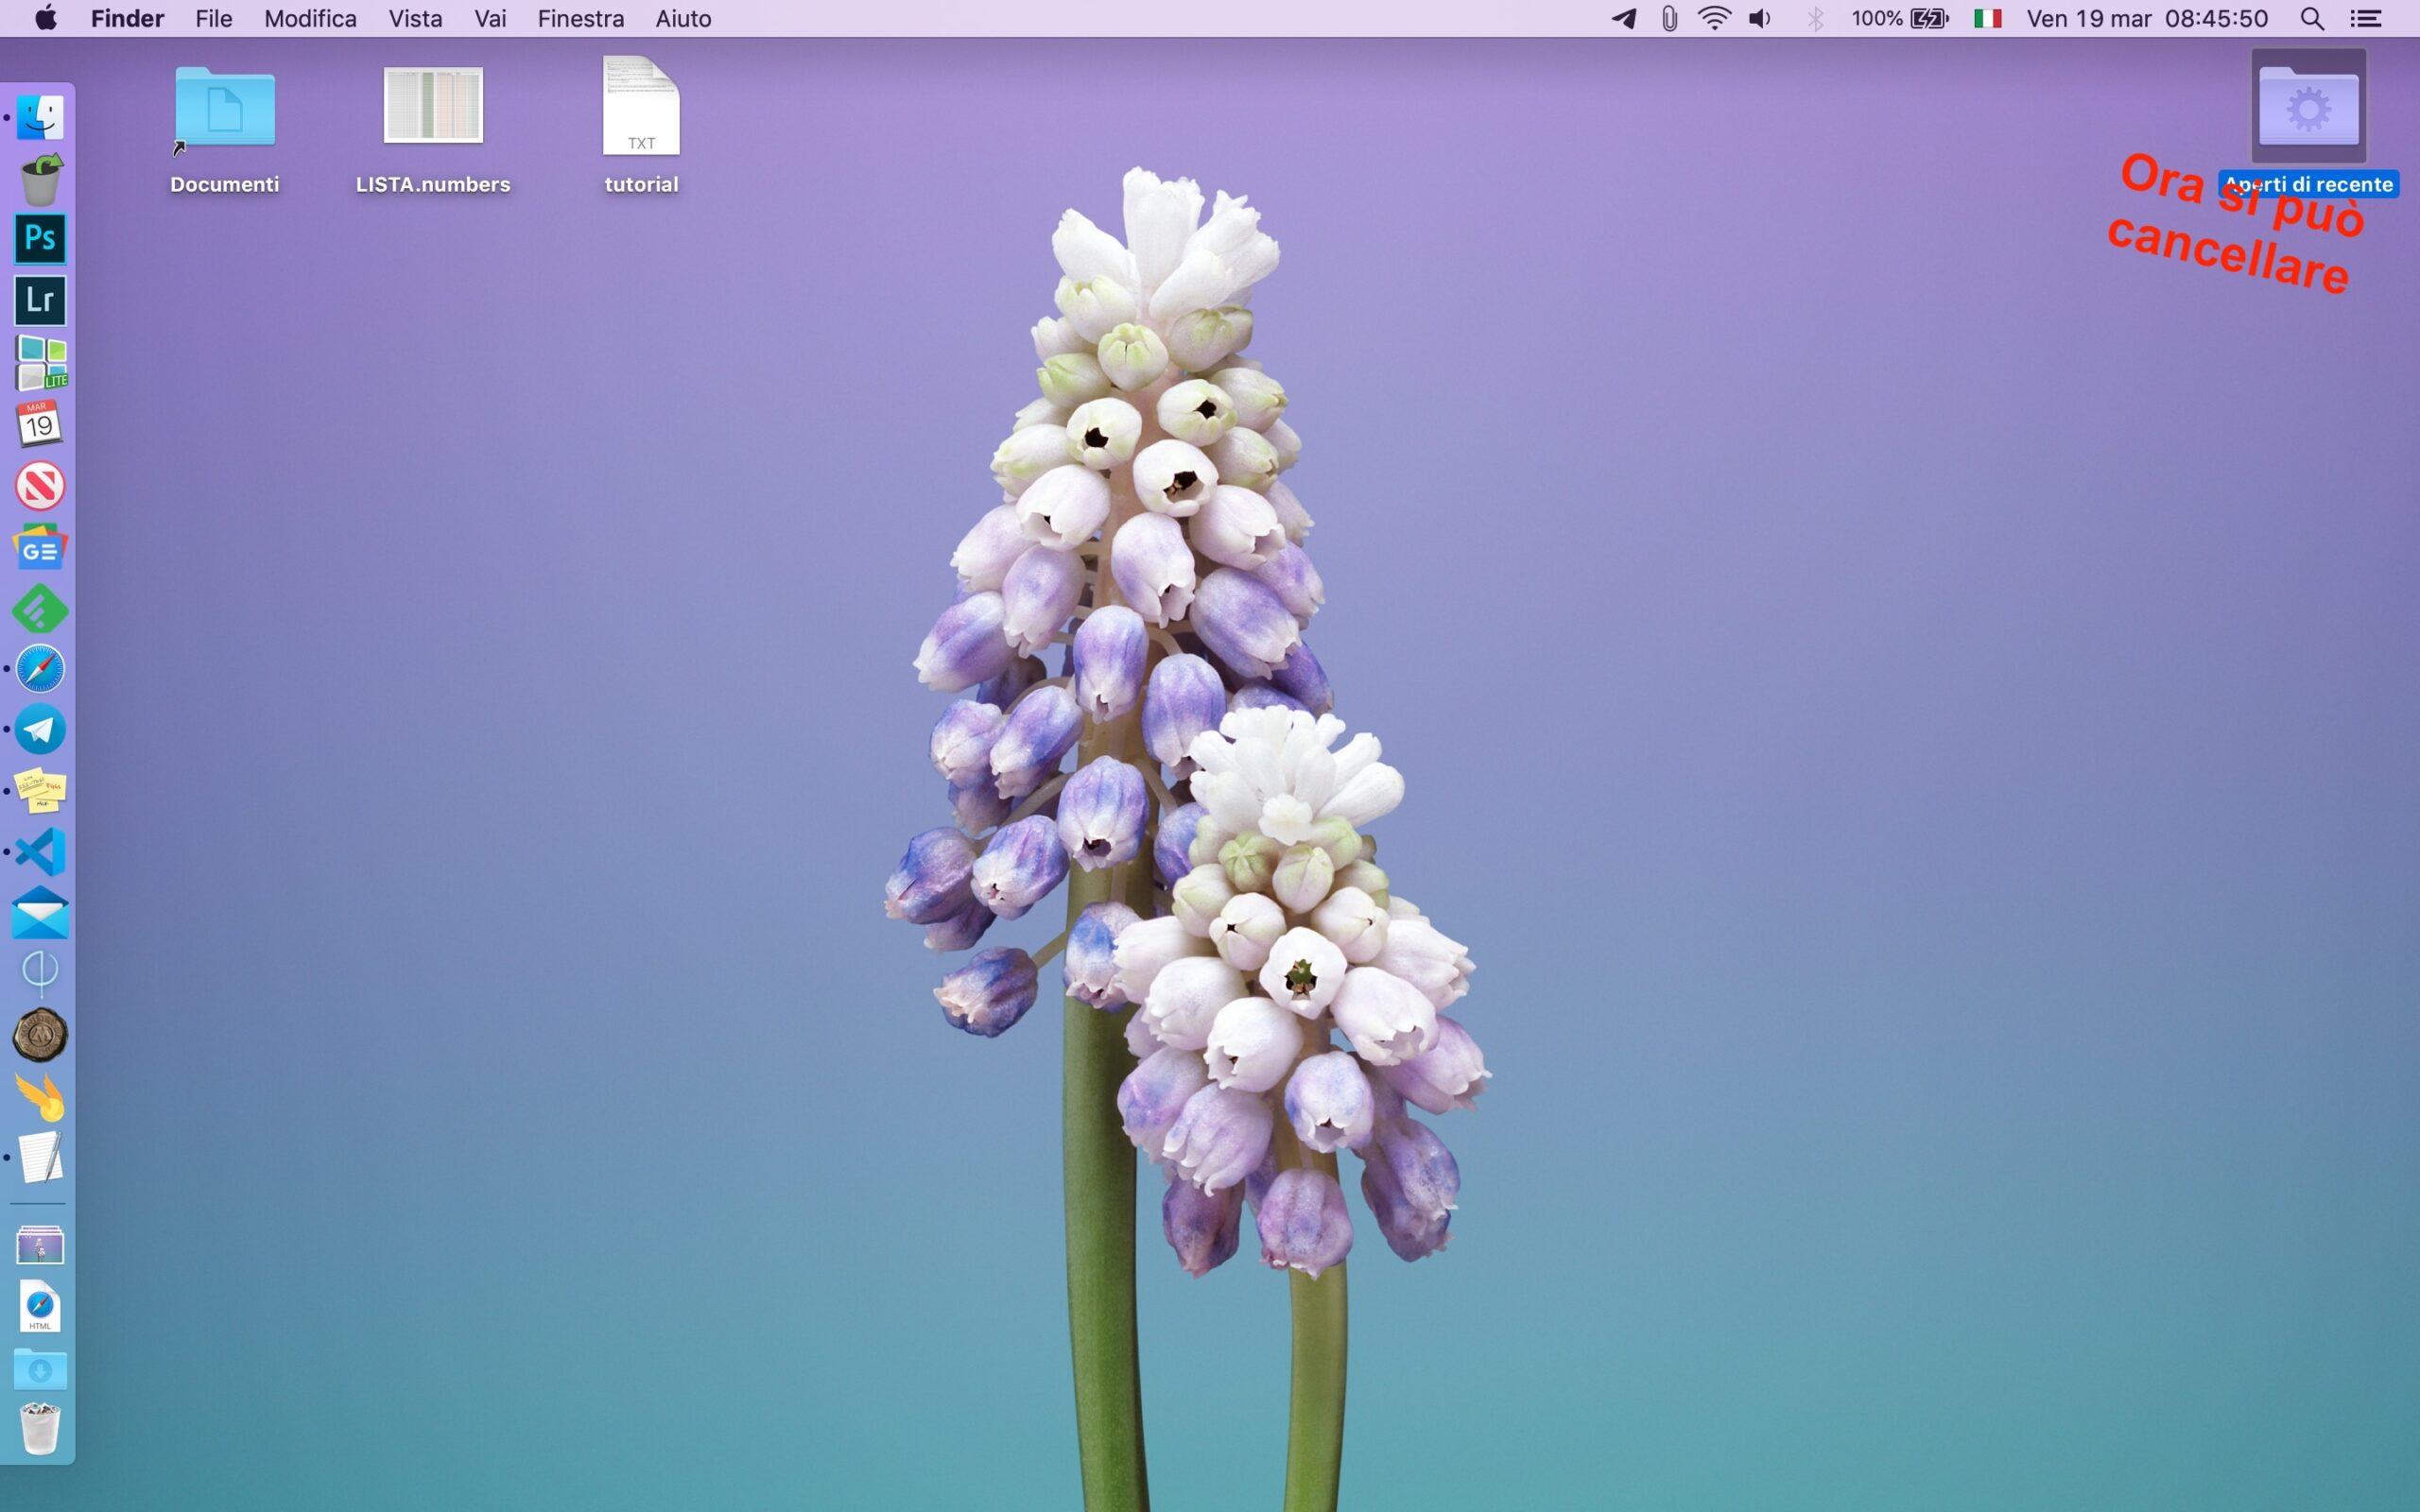Open Wi-Fi status menu
This screenshot has height=1512, width=2420.
[1714, 19]
